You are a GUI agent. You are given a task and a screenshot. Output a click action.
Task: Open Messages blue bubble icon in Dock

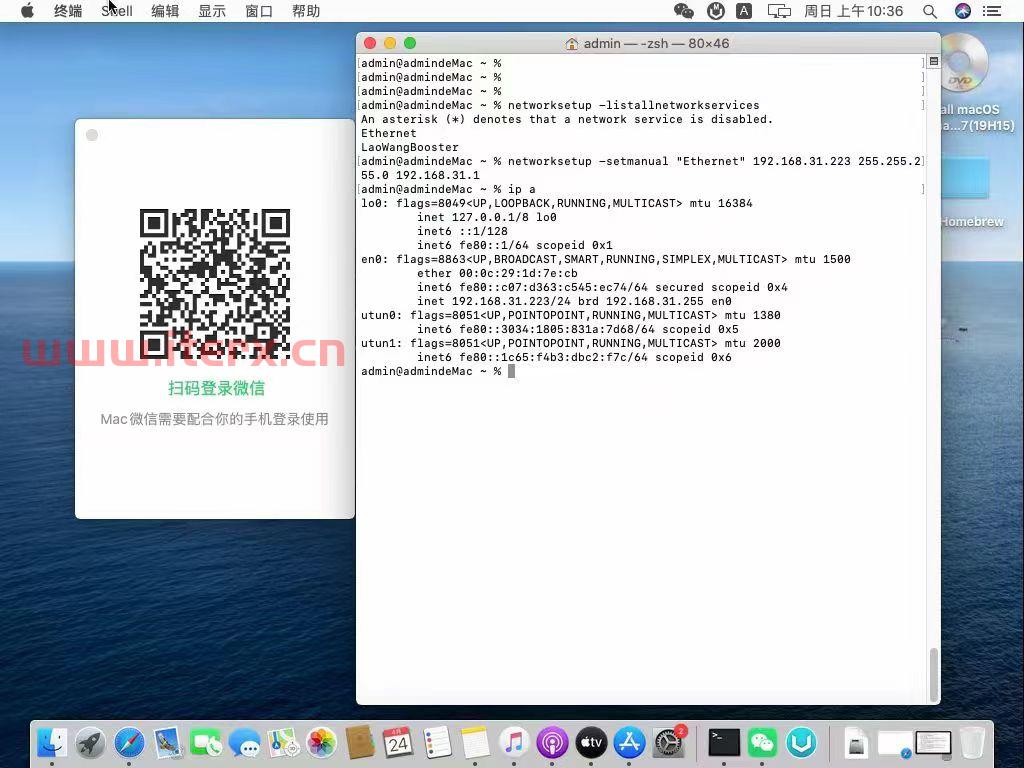coord(245,743)
